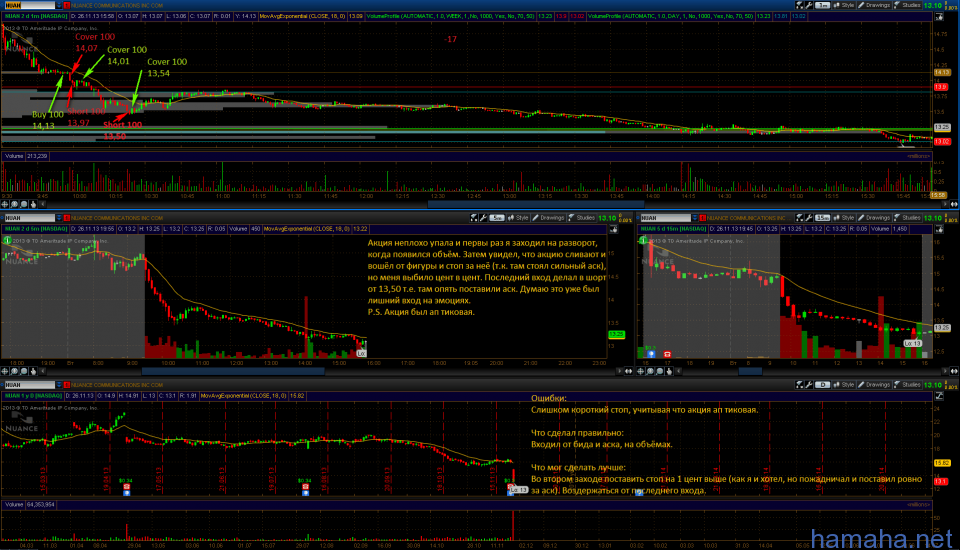Image resolution: width=960 pixels, height=550 pixels.
Task: Click the NUAN symbol field in top chart
Action: coord(28,5)
